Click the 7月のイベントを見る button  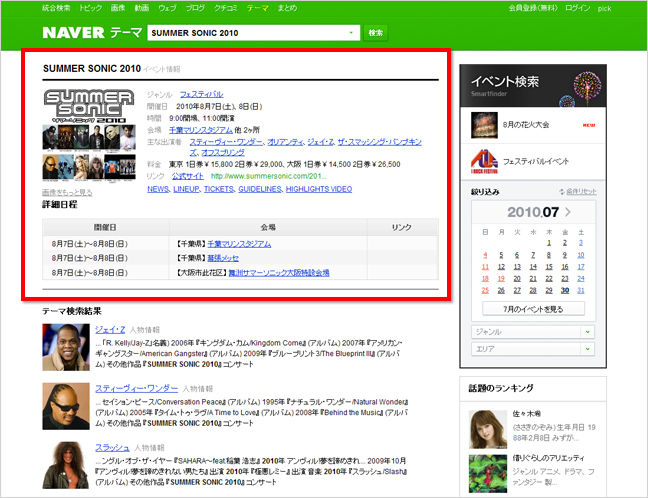point(533,309)
